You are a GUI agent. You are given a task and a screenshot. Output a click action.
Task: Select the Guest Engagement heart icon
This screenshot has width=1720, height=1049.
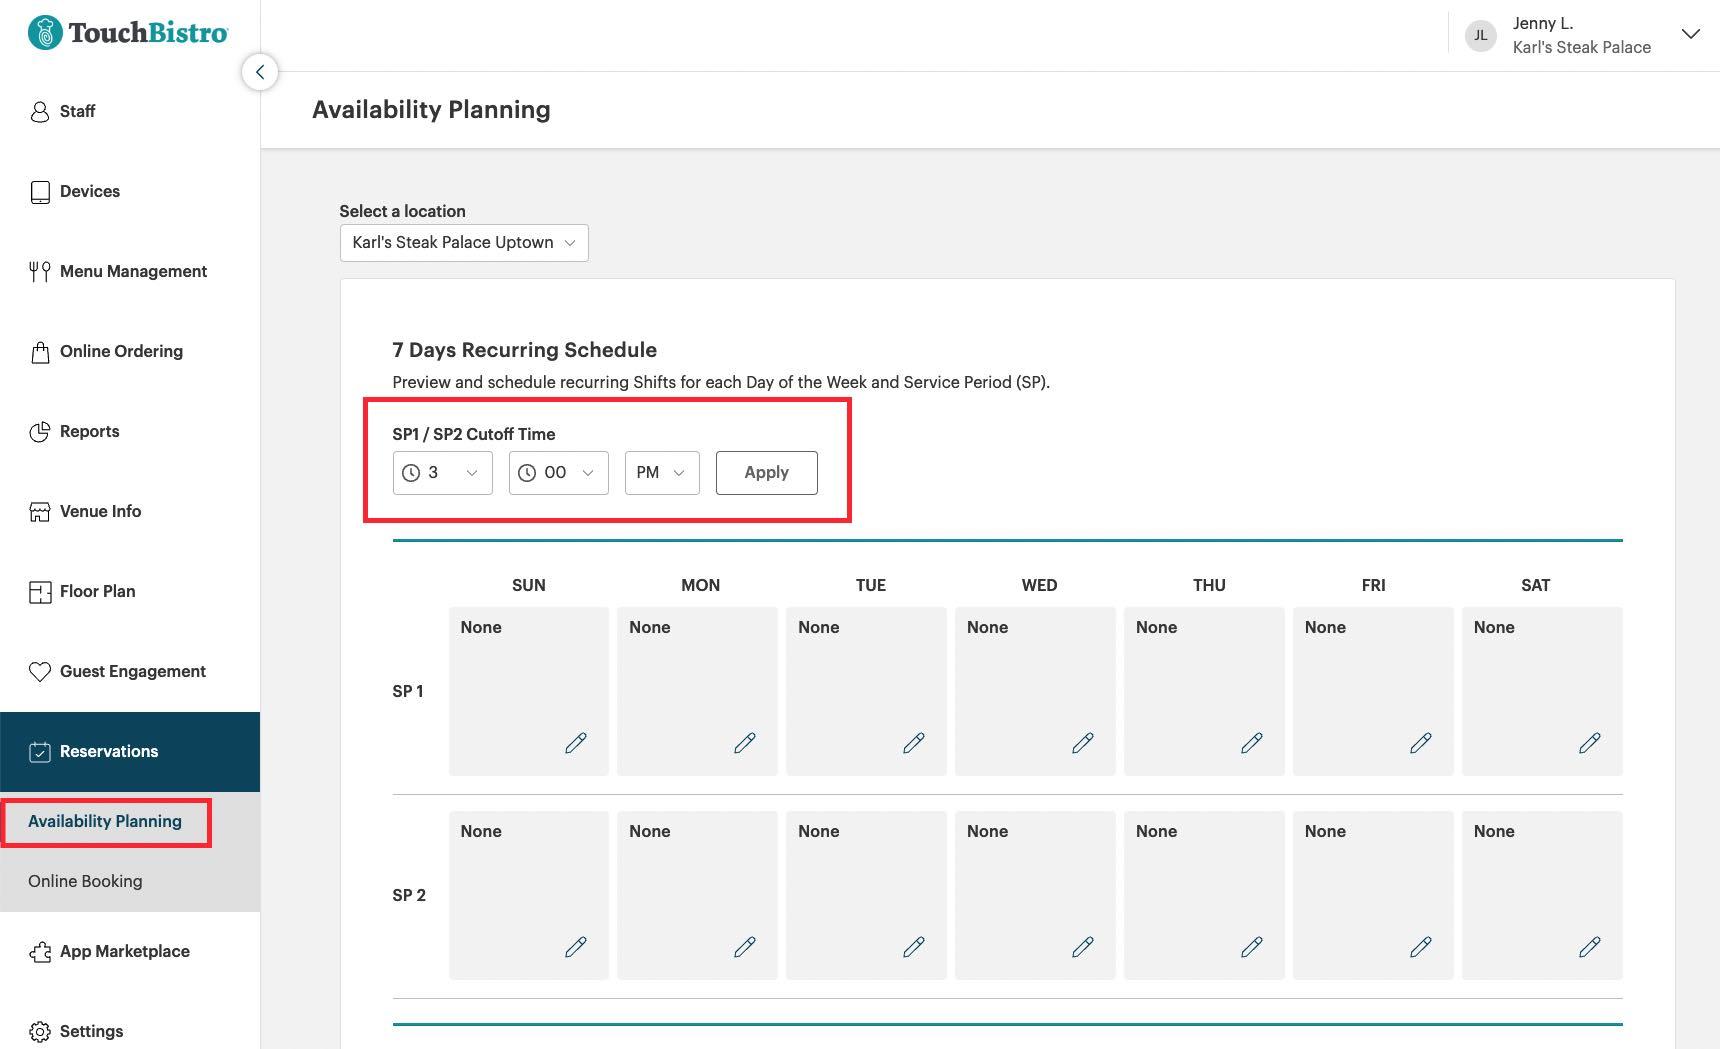pyautogui.click(x=40, y=671)
